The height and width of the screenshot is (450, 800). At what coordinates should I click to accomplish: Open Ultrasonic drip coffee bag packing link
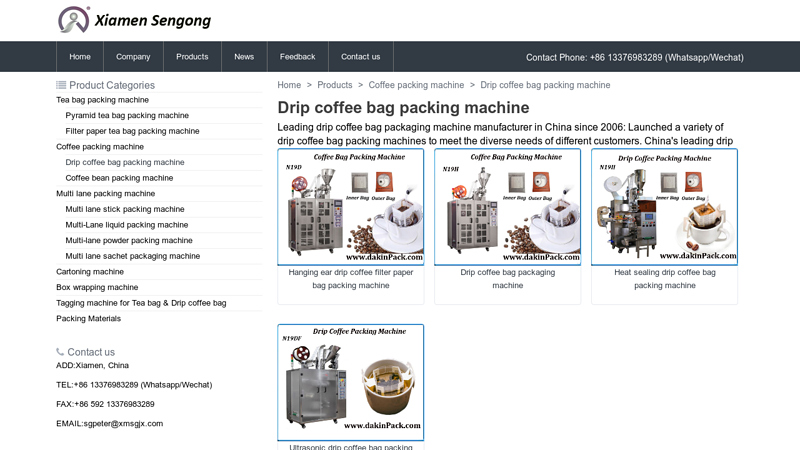click(x=351, y=446)
